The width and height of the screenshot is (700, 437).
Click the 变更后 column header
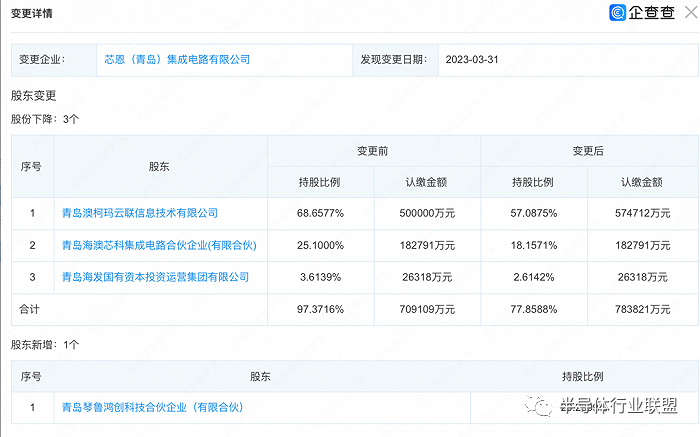tap(589, 151)
